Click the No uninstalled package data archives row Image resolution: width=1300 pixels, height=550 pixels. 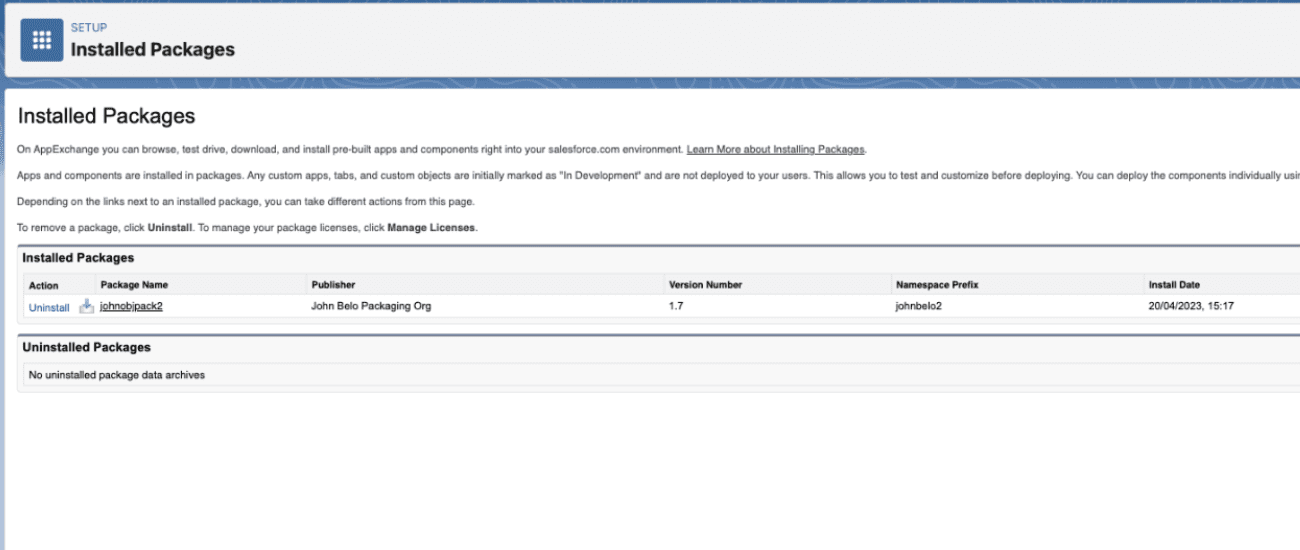(x=117, y=375)
